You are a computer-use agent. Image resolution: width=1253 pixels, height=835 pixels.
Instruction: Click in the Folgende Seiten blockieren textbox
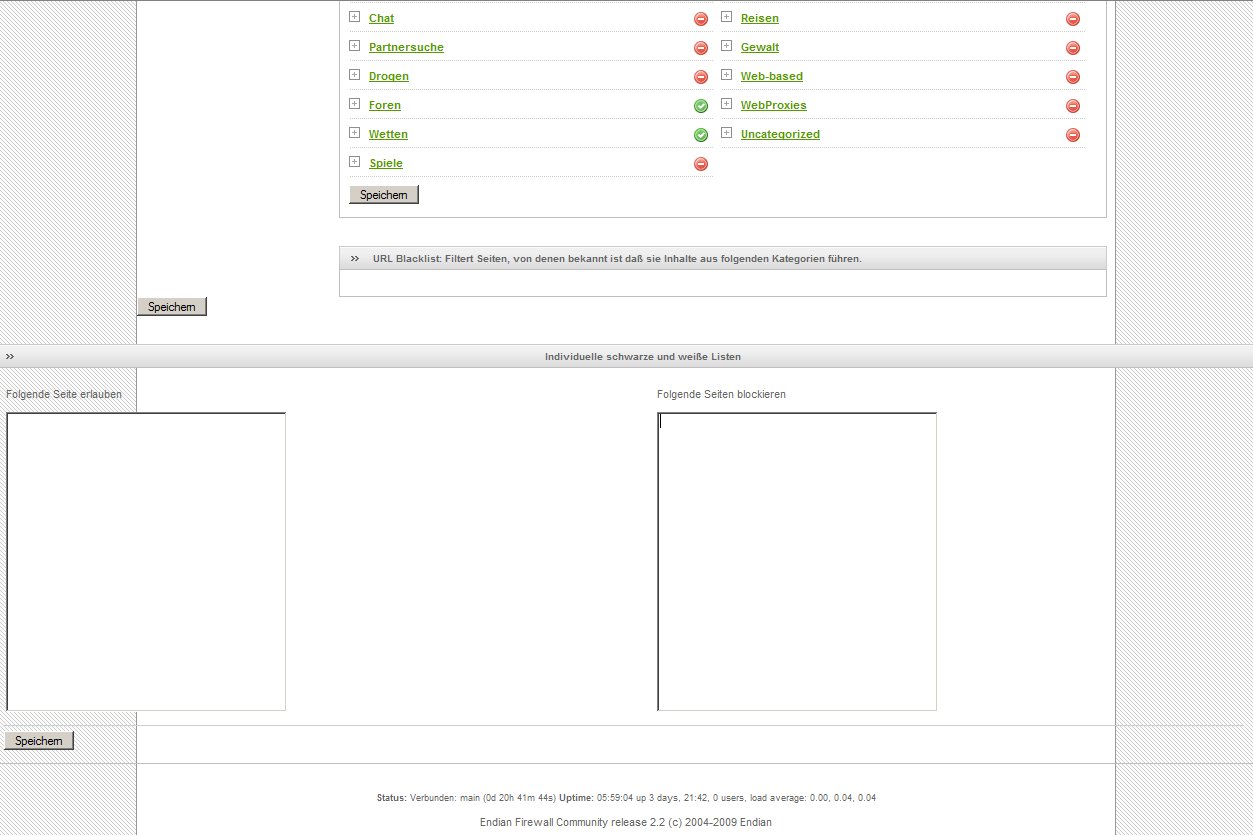click(x=797, y=561)
